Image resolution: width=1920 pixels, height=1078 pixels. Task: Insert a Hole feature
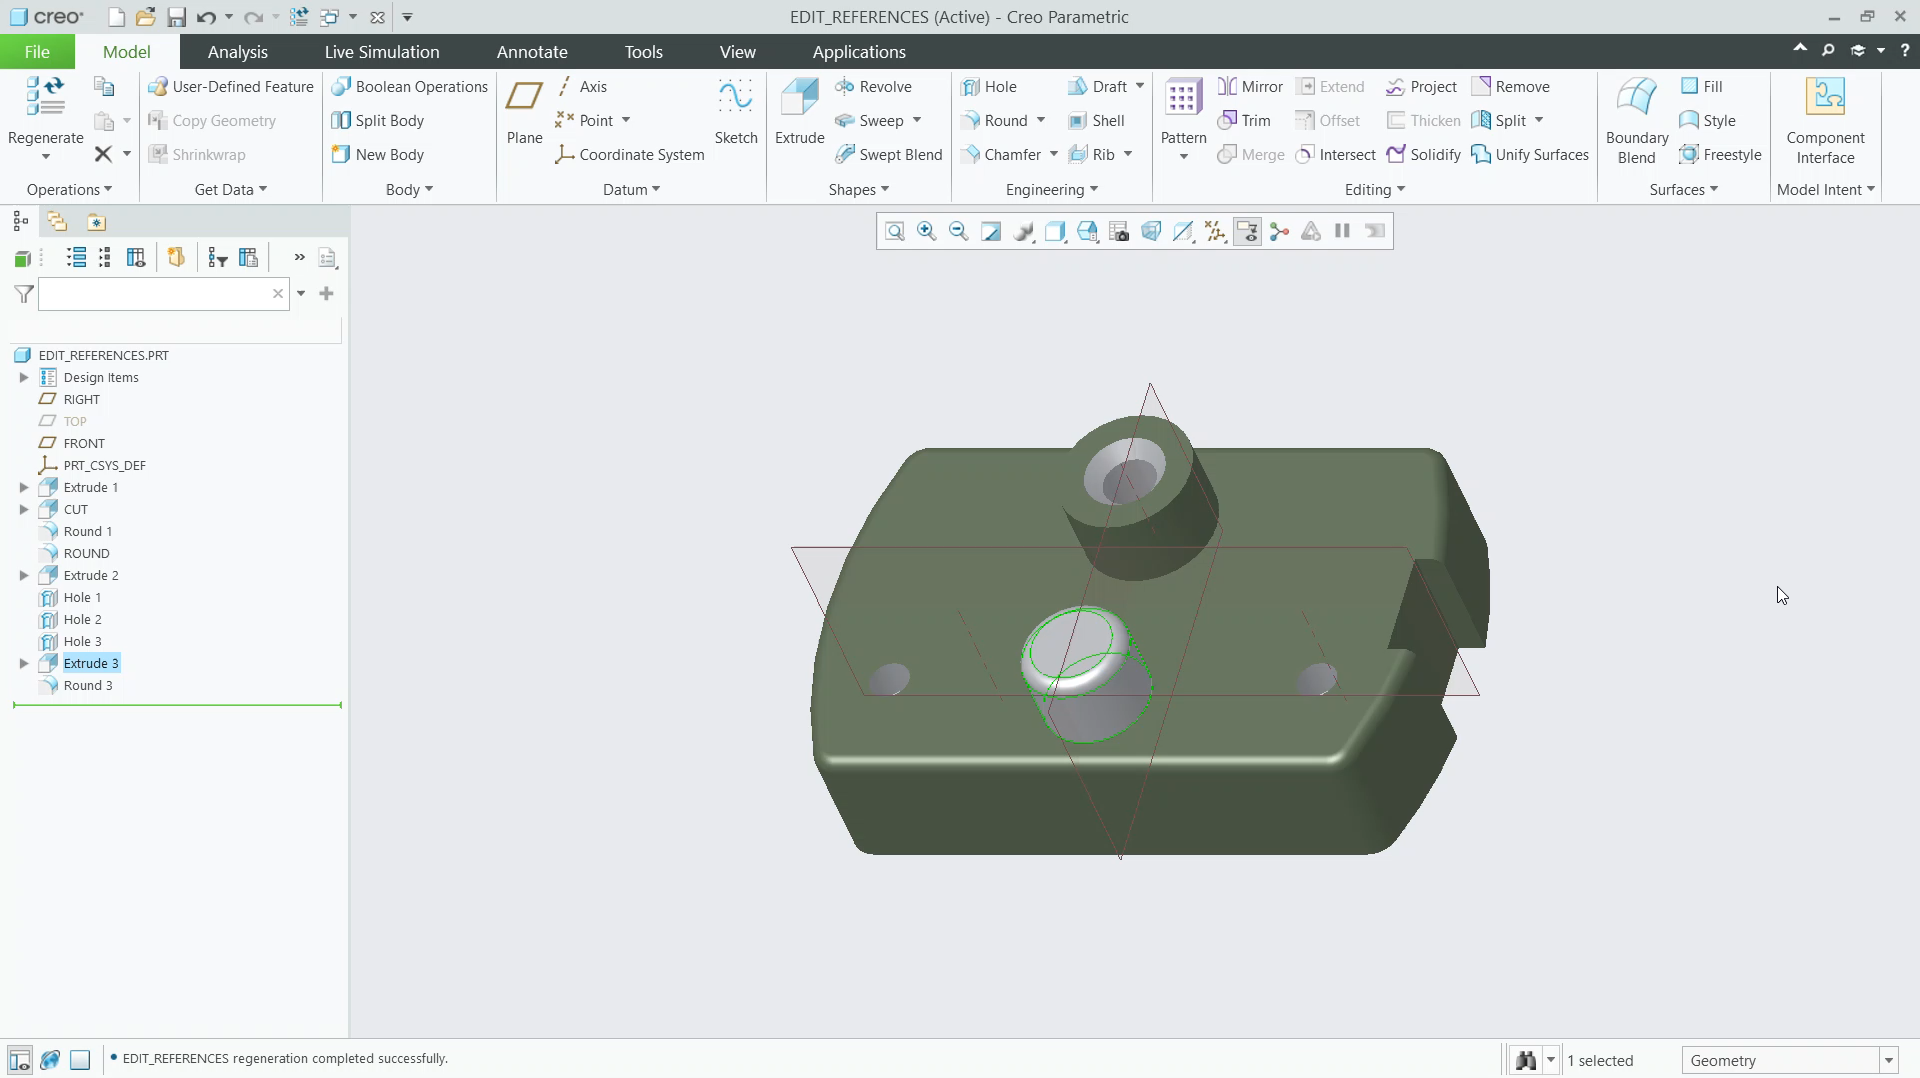988,87
